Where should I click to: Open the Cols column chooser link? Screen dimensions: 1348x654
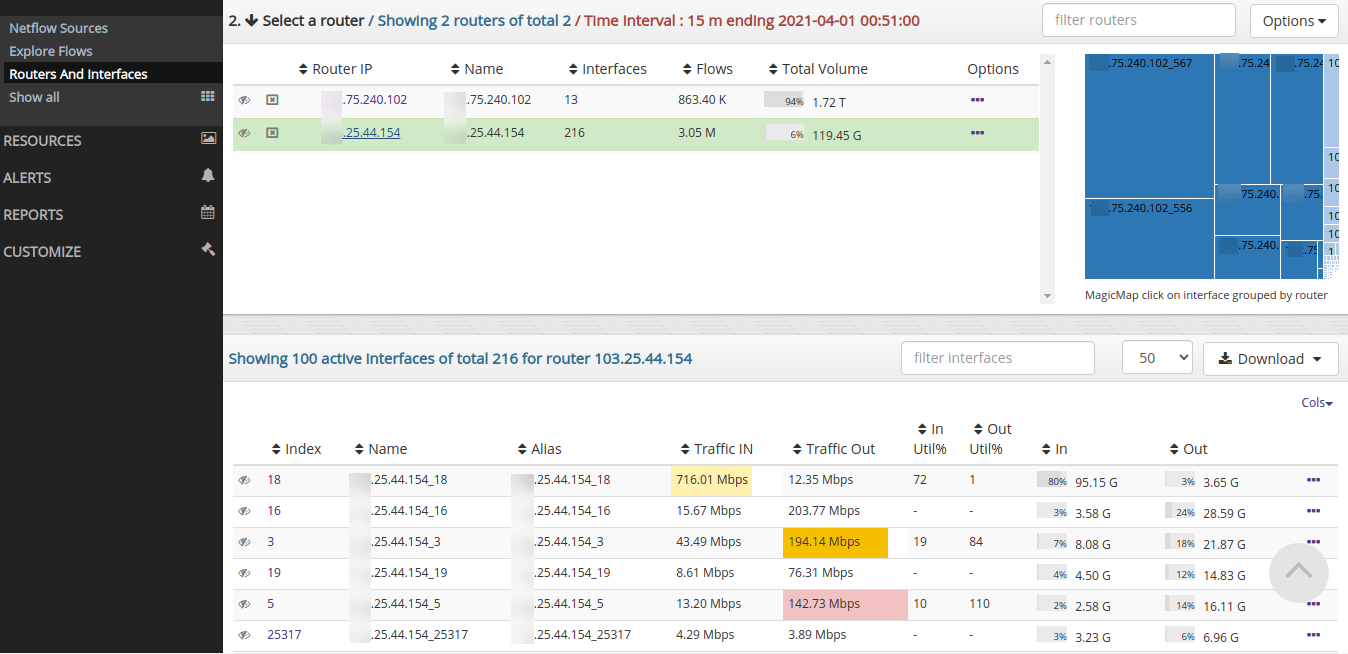[1317, 402]
